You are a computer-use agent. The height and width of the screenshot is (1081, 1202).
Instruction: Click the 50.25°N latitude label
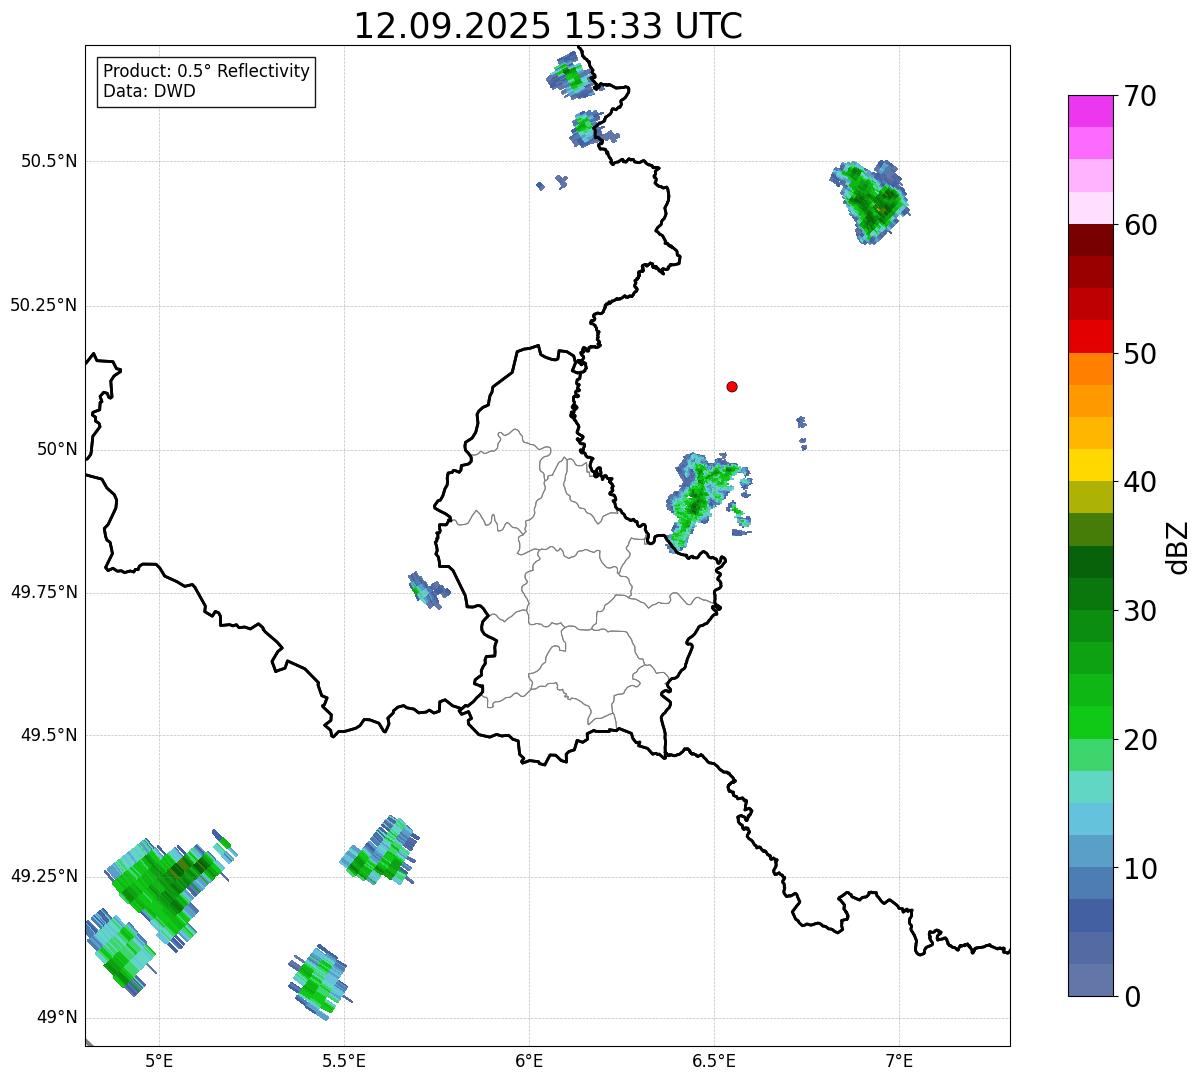[x=44, y=305]
